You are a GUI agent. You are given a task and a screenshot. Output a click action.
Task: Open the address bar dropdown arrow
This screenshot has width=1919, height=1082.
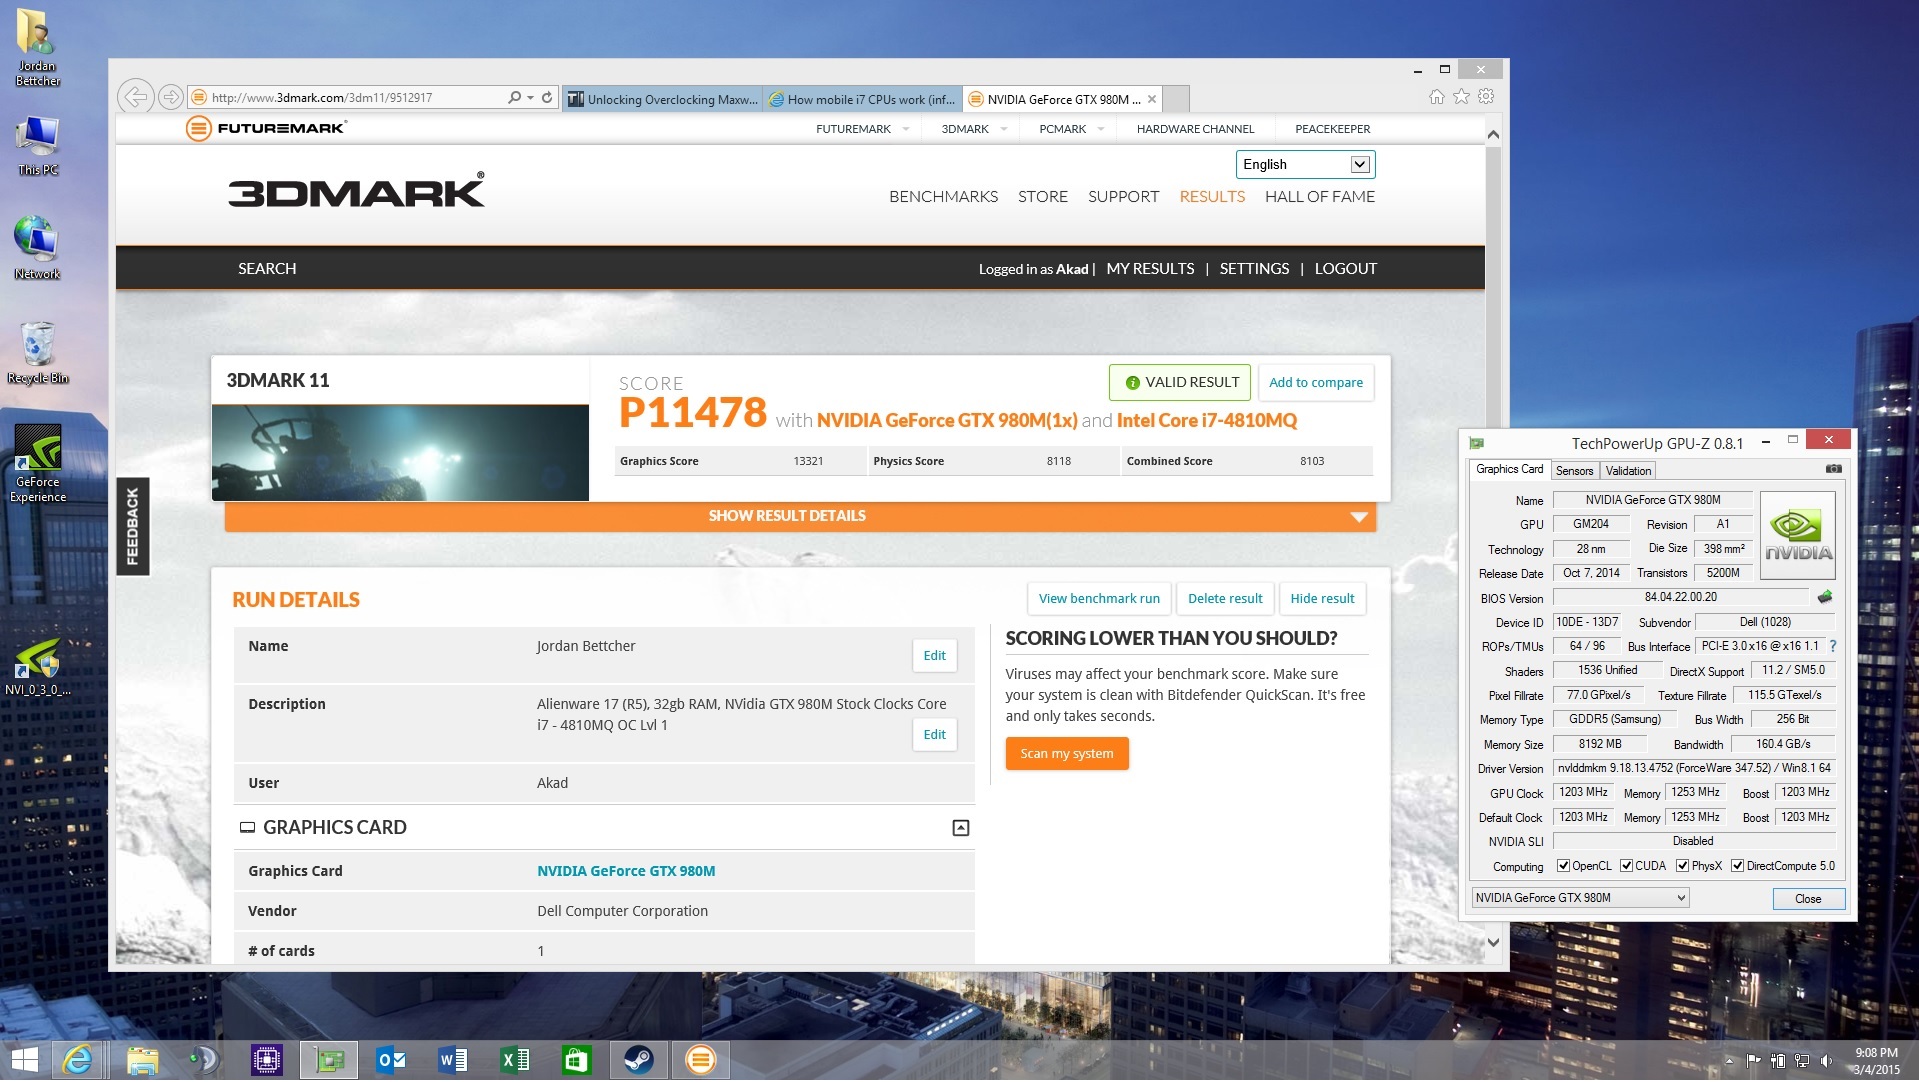click(530, 98)
